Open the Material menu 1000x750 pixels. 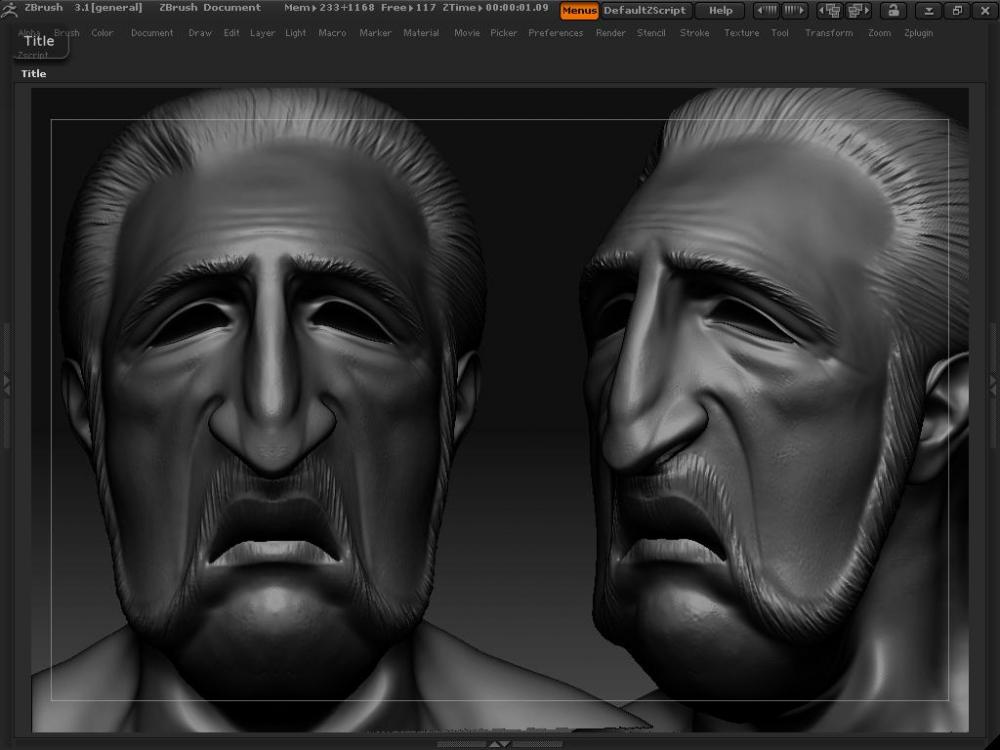pos(421,33)
